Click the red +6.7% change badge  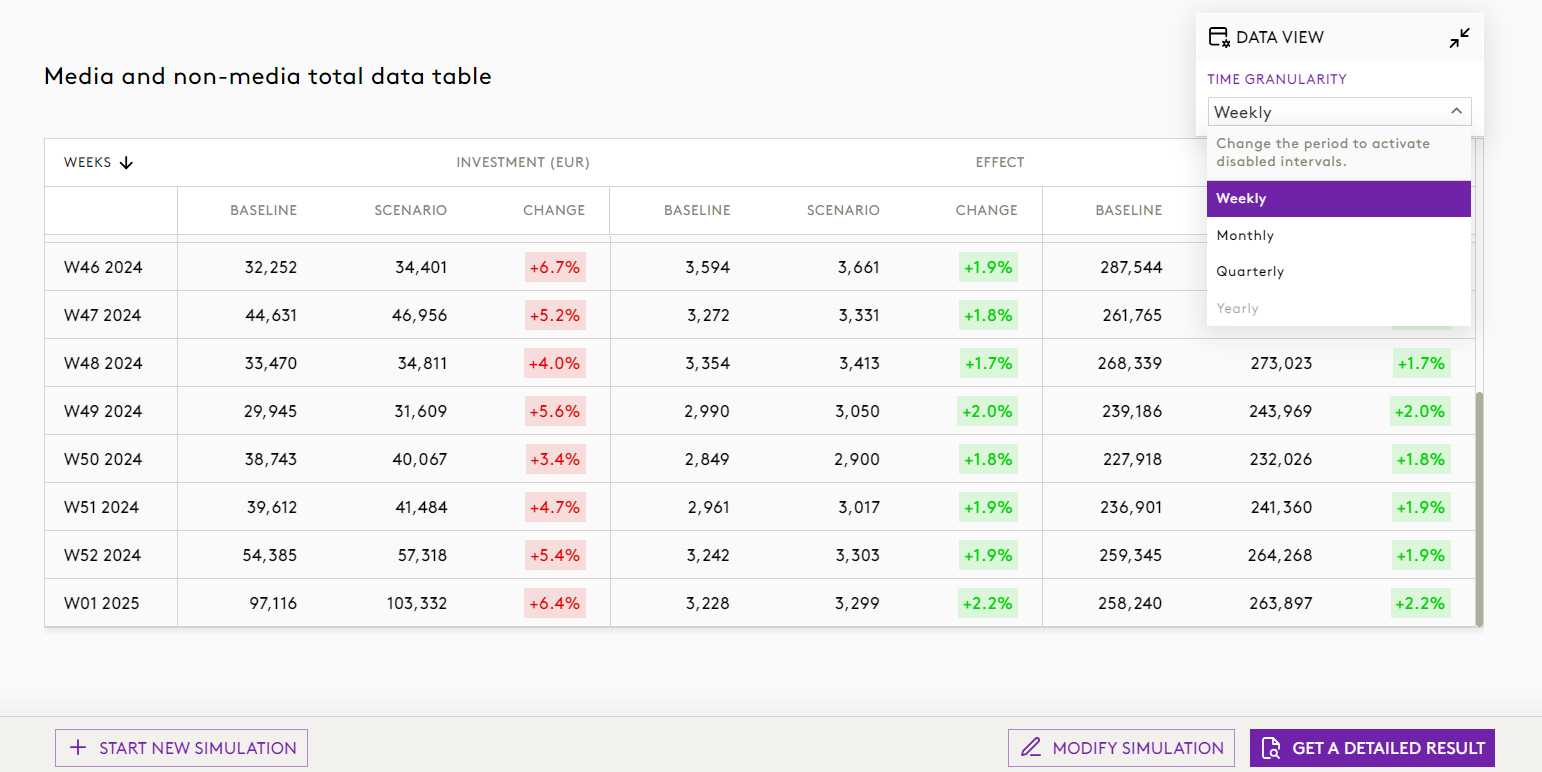(555, 267)
